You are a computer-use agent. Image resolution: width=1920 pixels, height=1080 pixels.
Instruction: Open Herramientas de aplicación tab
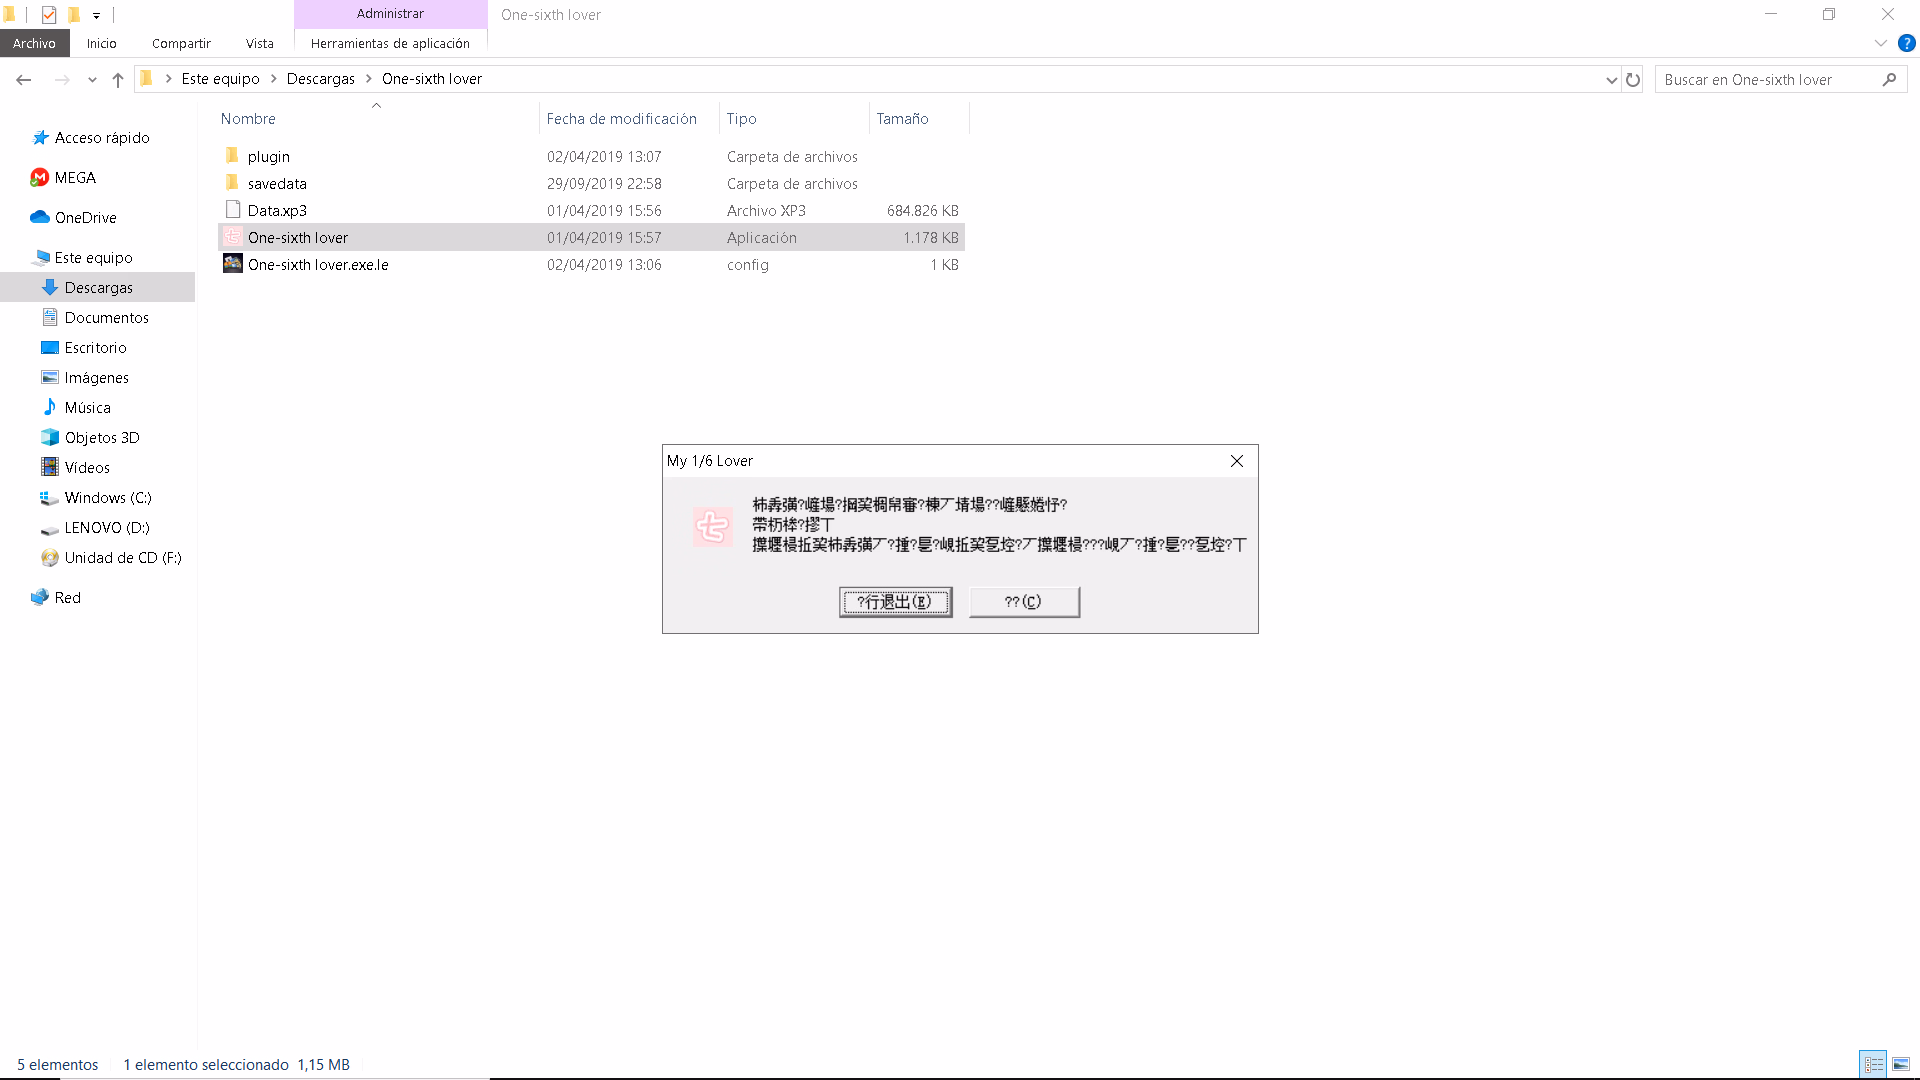(390, 43)
